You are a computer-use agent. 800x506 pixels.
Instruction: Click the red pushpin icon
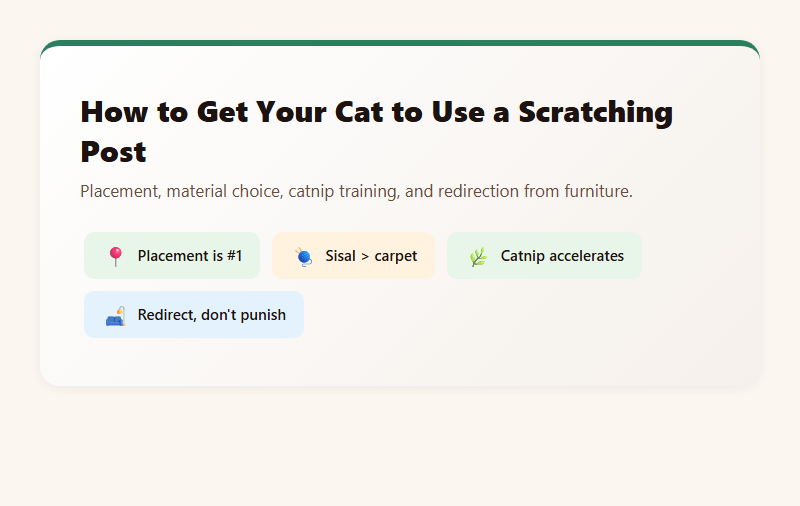coord(115,256)
